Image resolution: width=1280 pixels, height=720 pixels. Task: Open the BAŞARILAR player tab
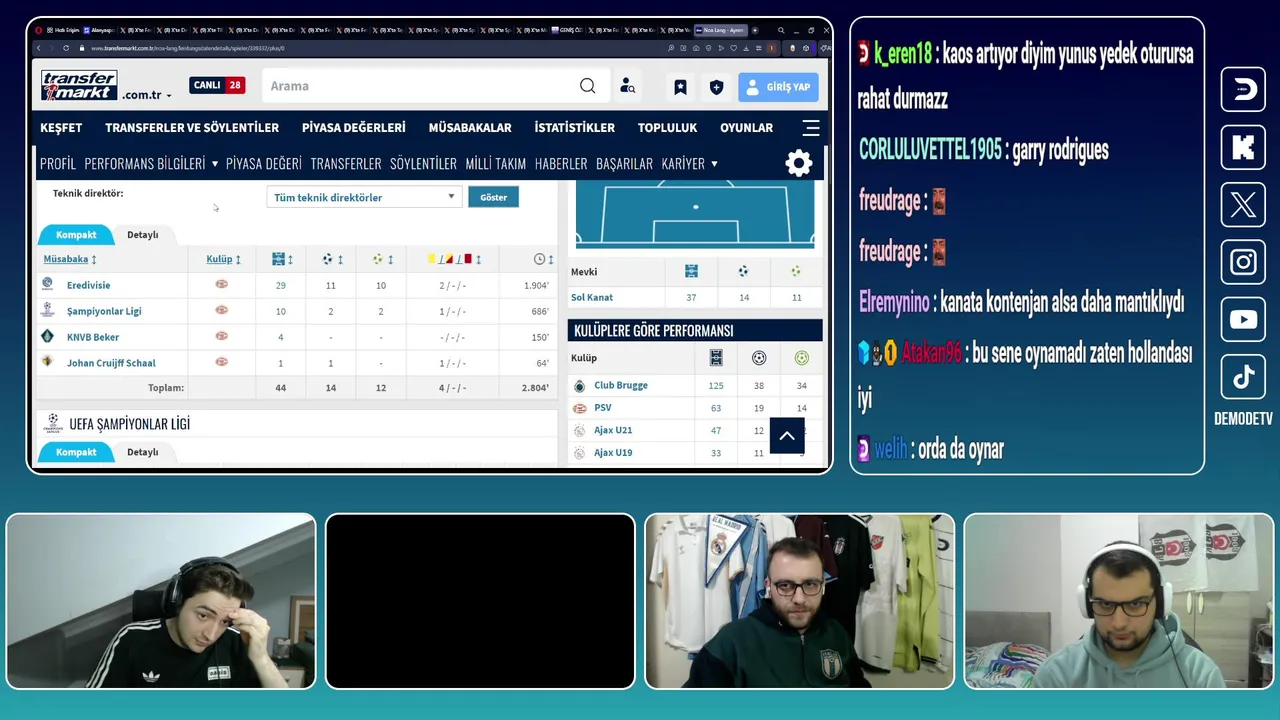[624, 164]
